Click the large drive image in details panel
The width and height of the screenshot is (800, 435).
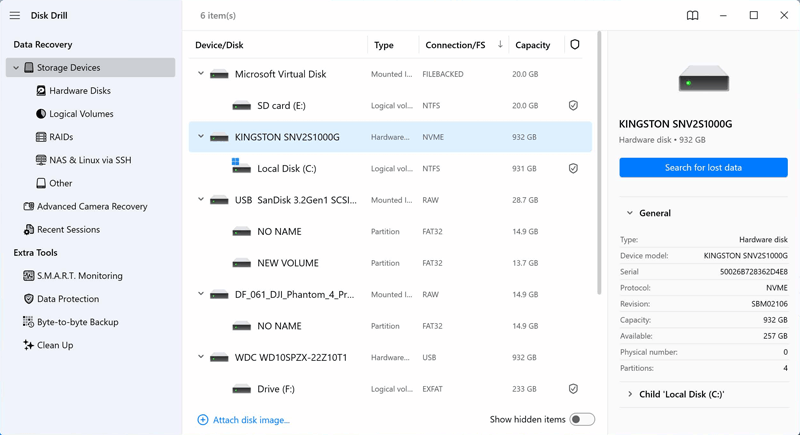click(x=704, y=78)
